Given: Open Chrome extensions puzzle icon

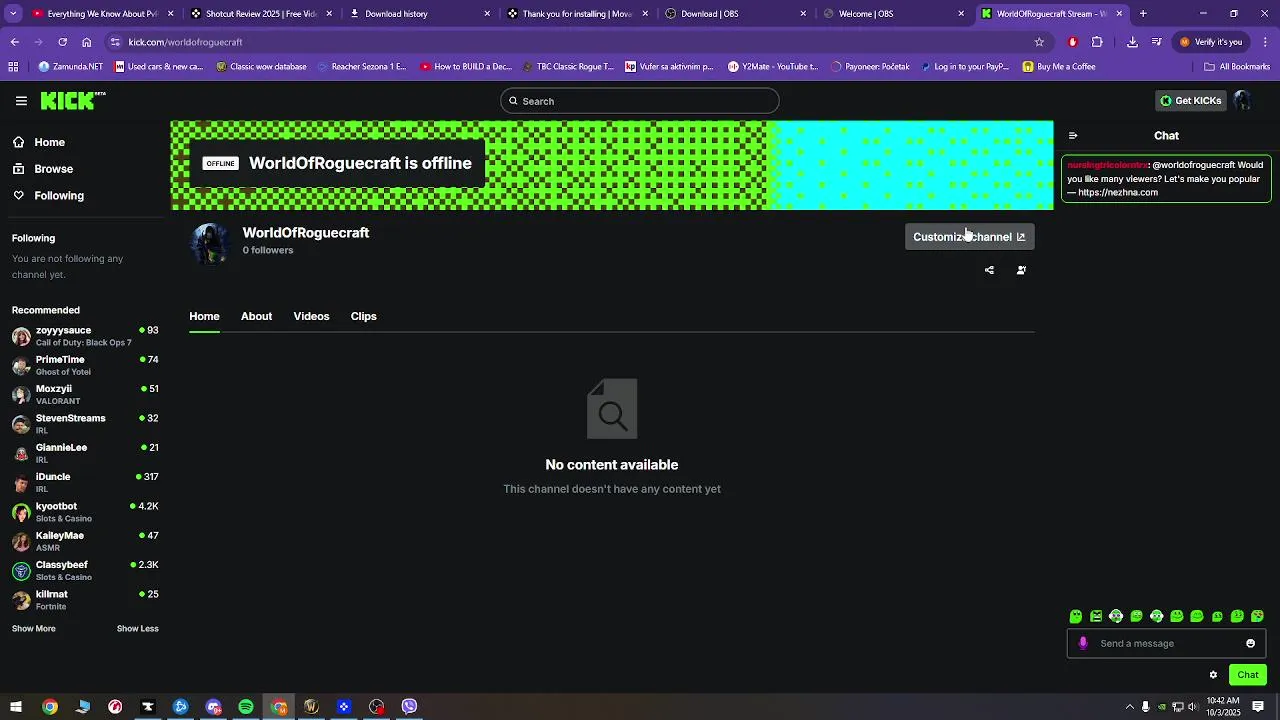Looking at the screenshot, I should point(1097,42).
